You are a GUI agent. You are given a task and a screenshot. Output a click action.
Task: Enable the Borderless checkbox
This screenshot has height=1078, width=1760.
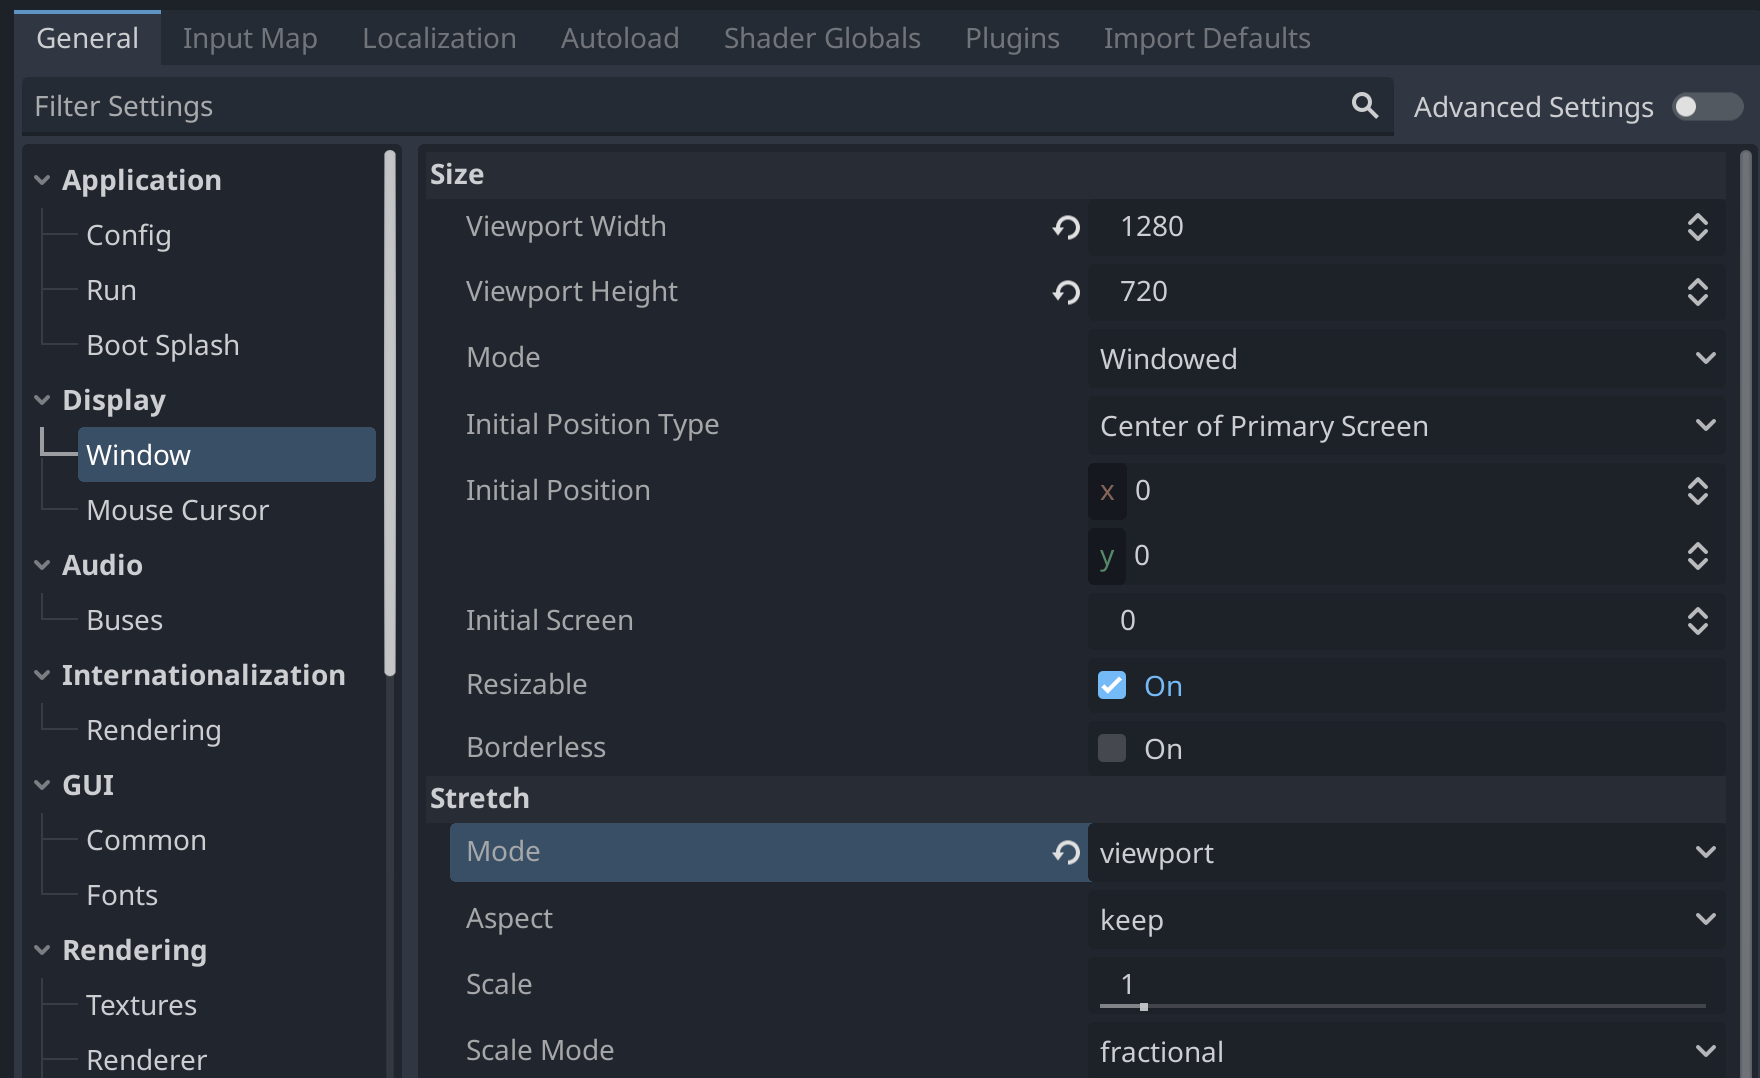point(1110,747)
